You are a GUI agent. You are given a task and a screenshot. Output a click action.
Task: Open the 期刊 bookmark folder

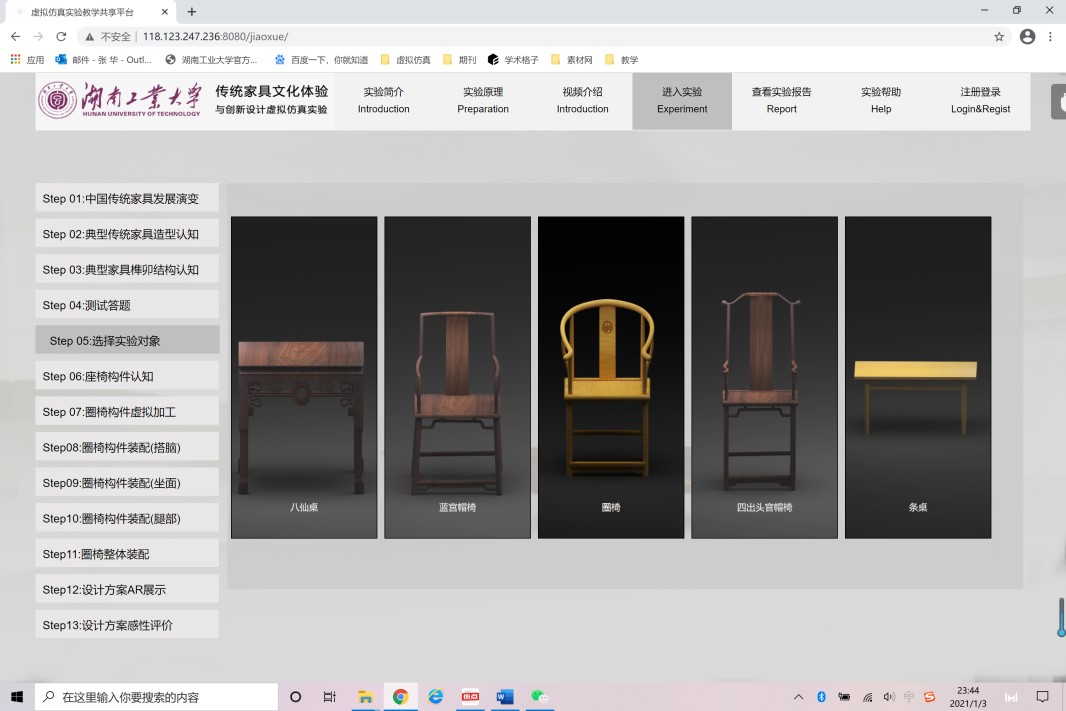(x=459, y=60)
